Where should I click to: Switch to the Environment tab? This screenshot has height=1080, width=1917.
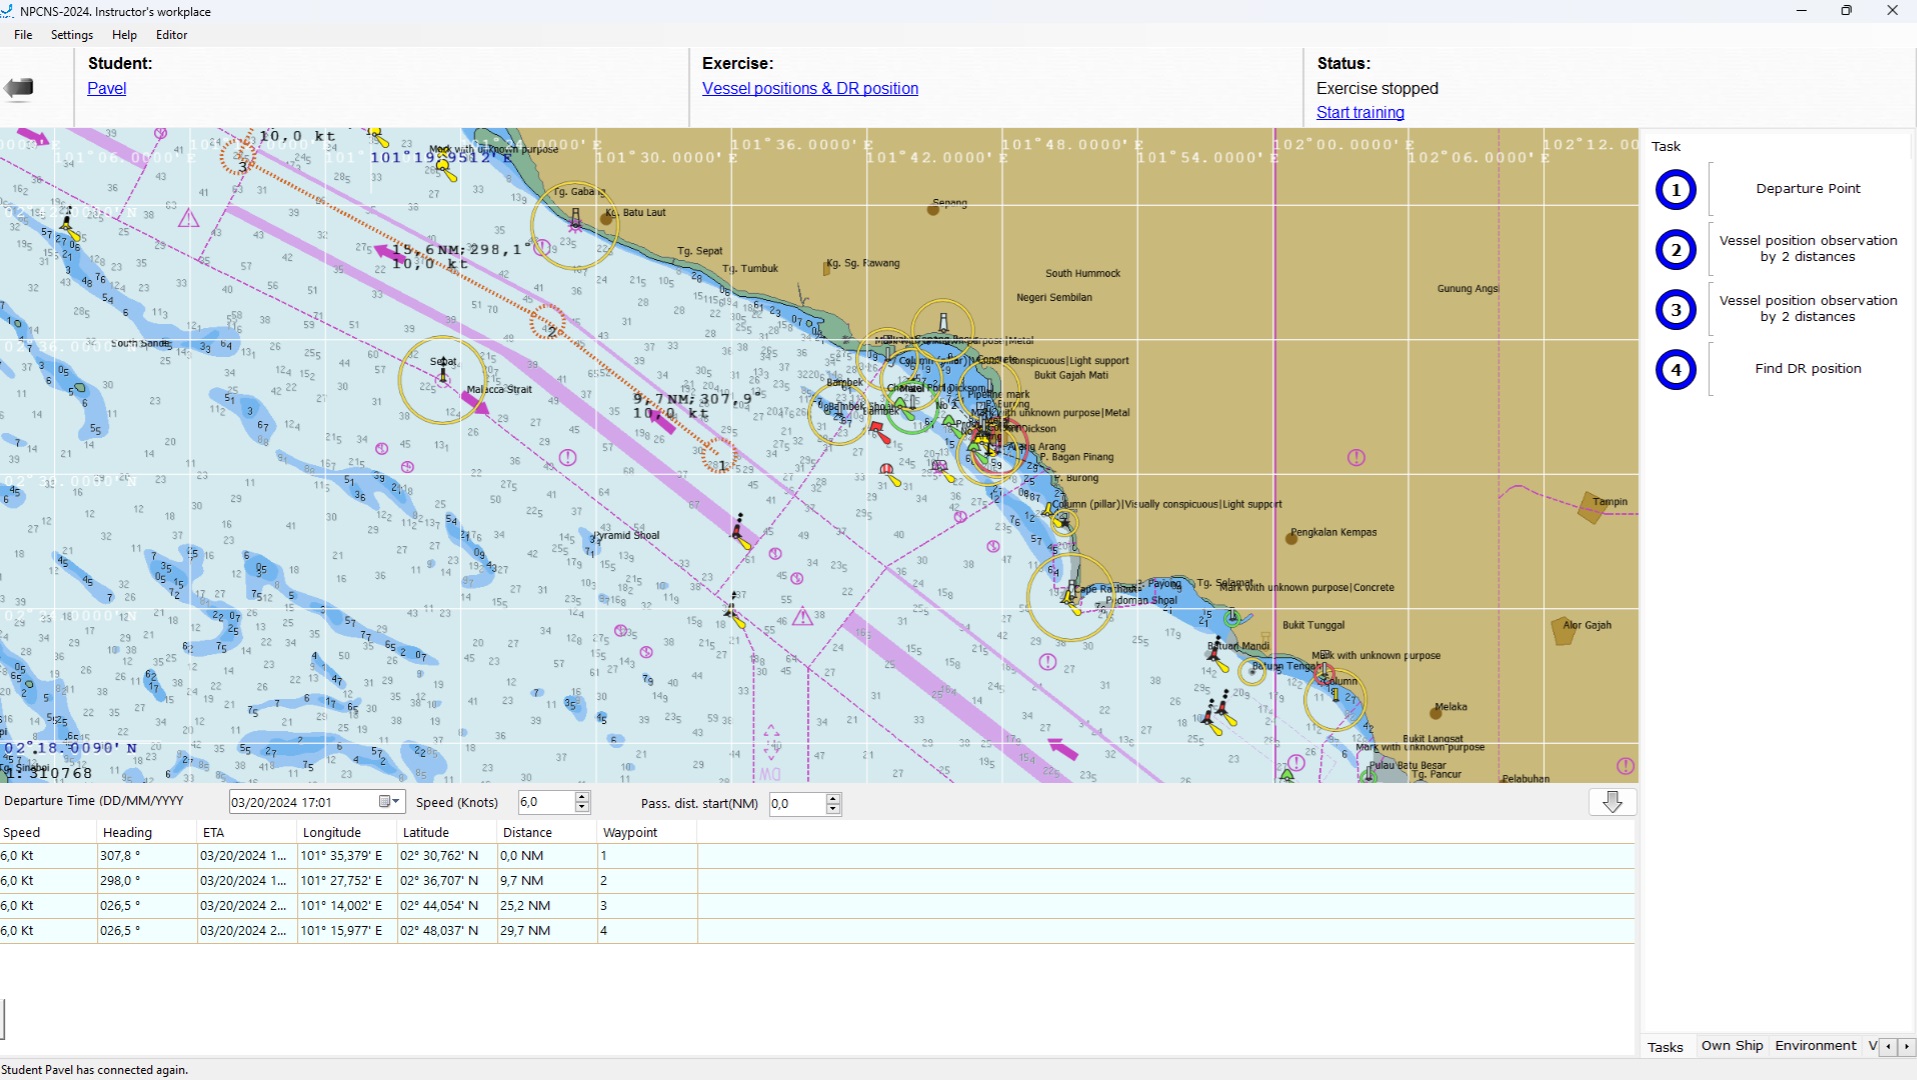pos(1815,1046)
